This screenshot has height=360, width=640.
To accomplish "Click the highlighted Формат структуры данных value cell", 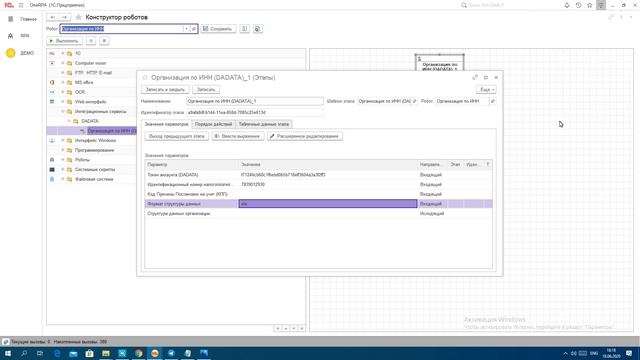I will [x=328, y=204].
